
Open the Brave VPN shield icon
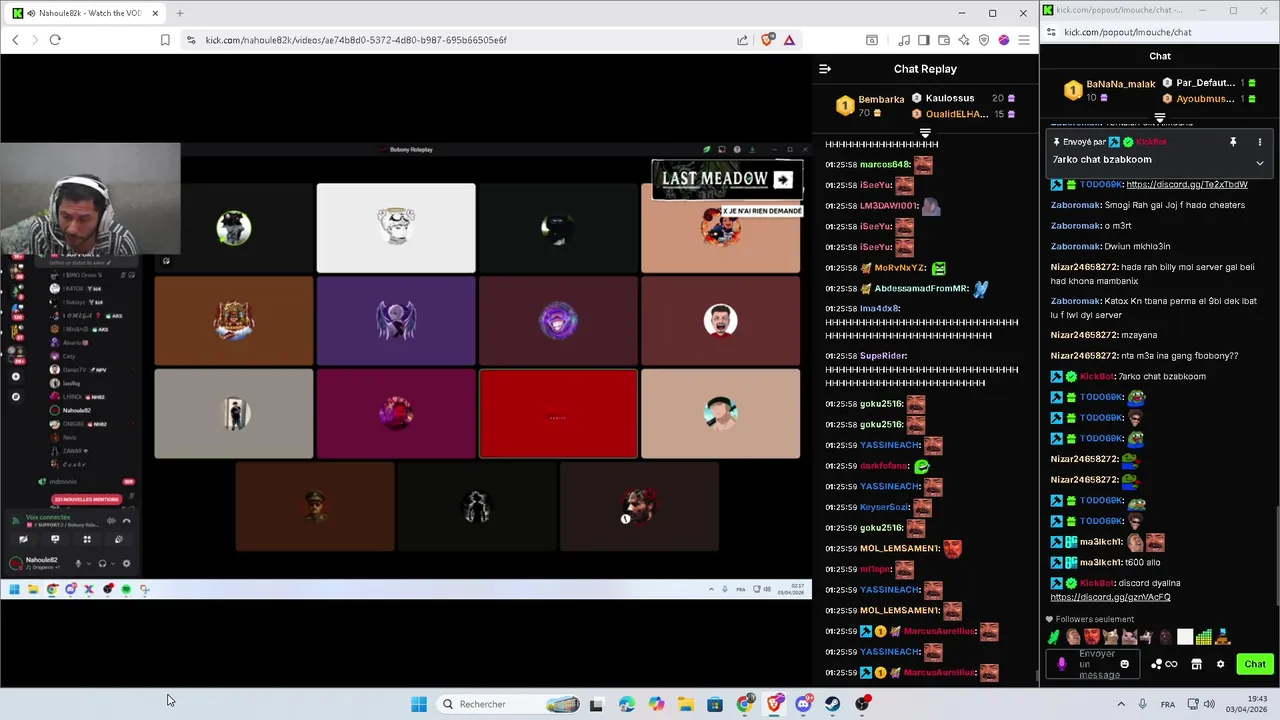[x=984, y=40]
